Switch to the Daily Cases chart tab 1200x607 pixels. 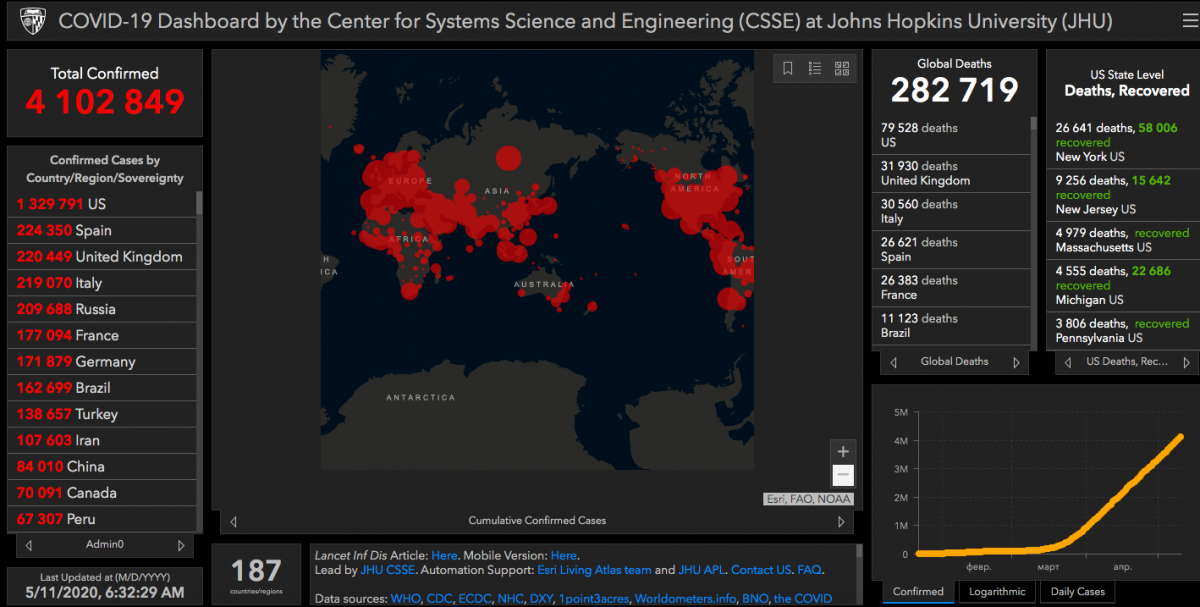(x=1077, y=592)
